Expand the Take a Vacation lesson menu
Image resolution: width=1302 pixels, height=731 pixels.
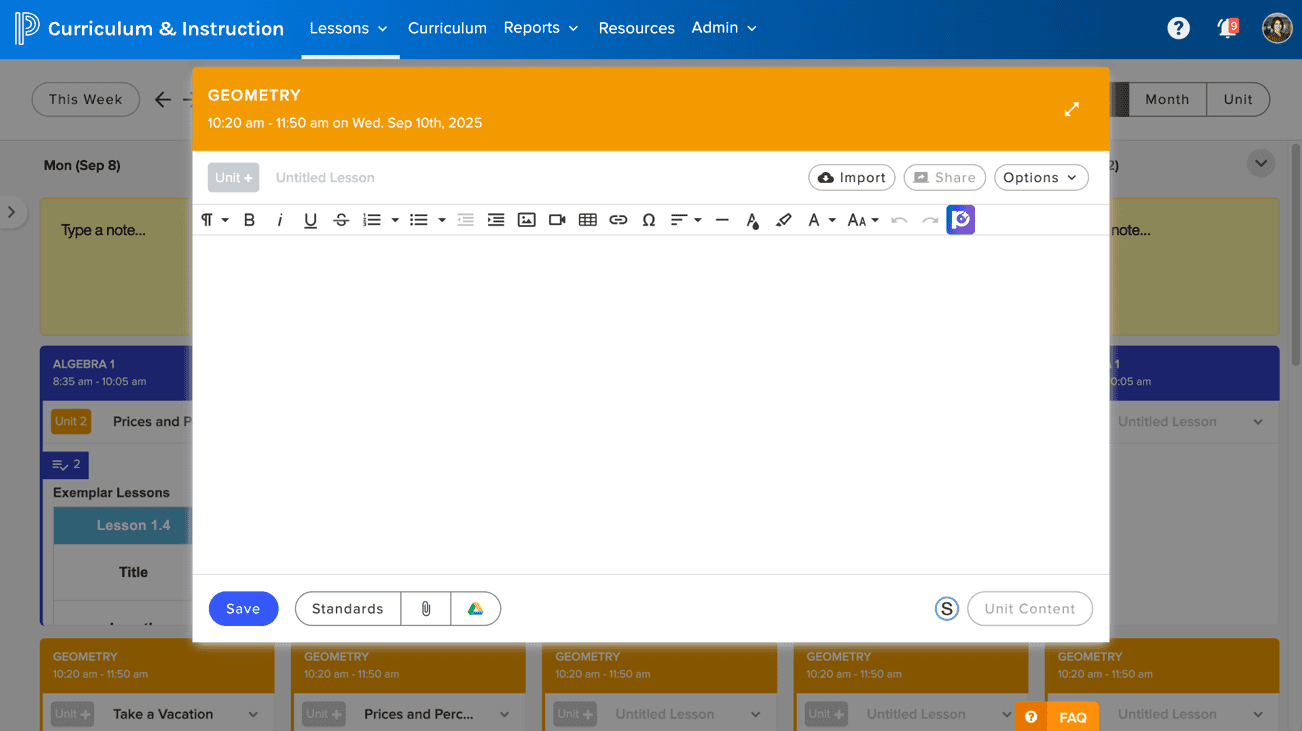253,714
